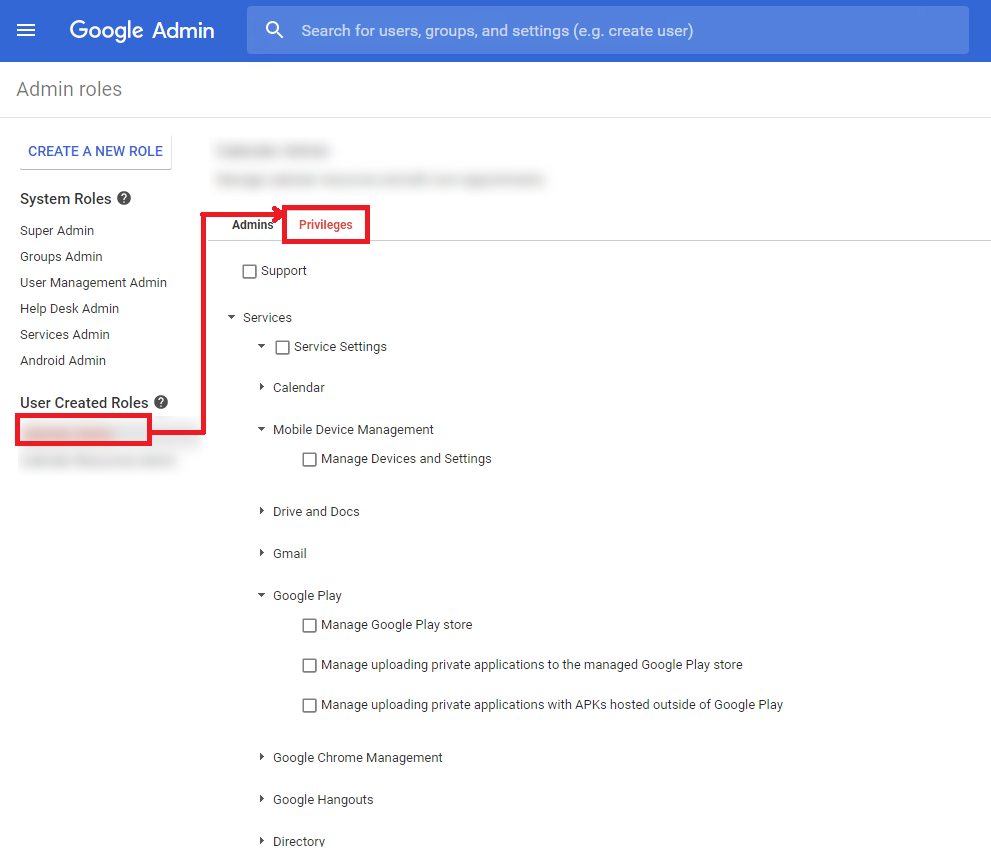991x855 pixels.
Task: Switch to the Privileges tab
Action: (x=326, y=225)
